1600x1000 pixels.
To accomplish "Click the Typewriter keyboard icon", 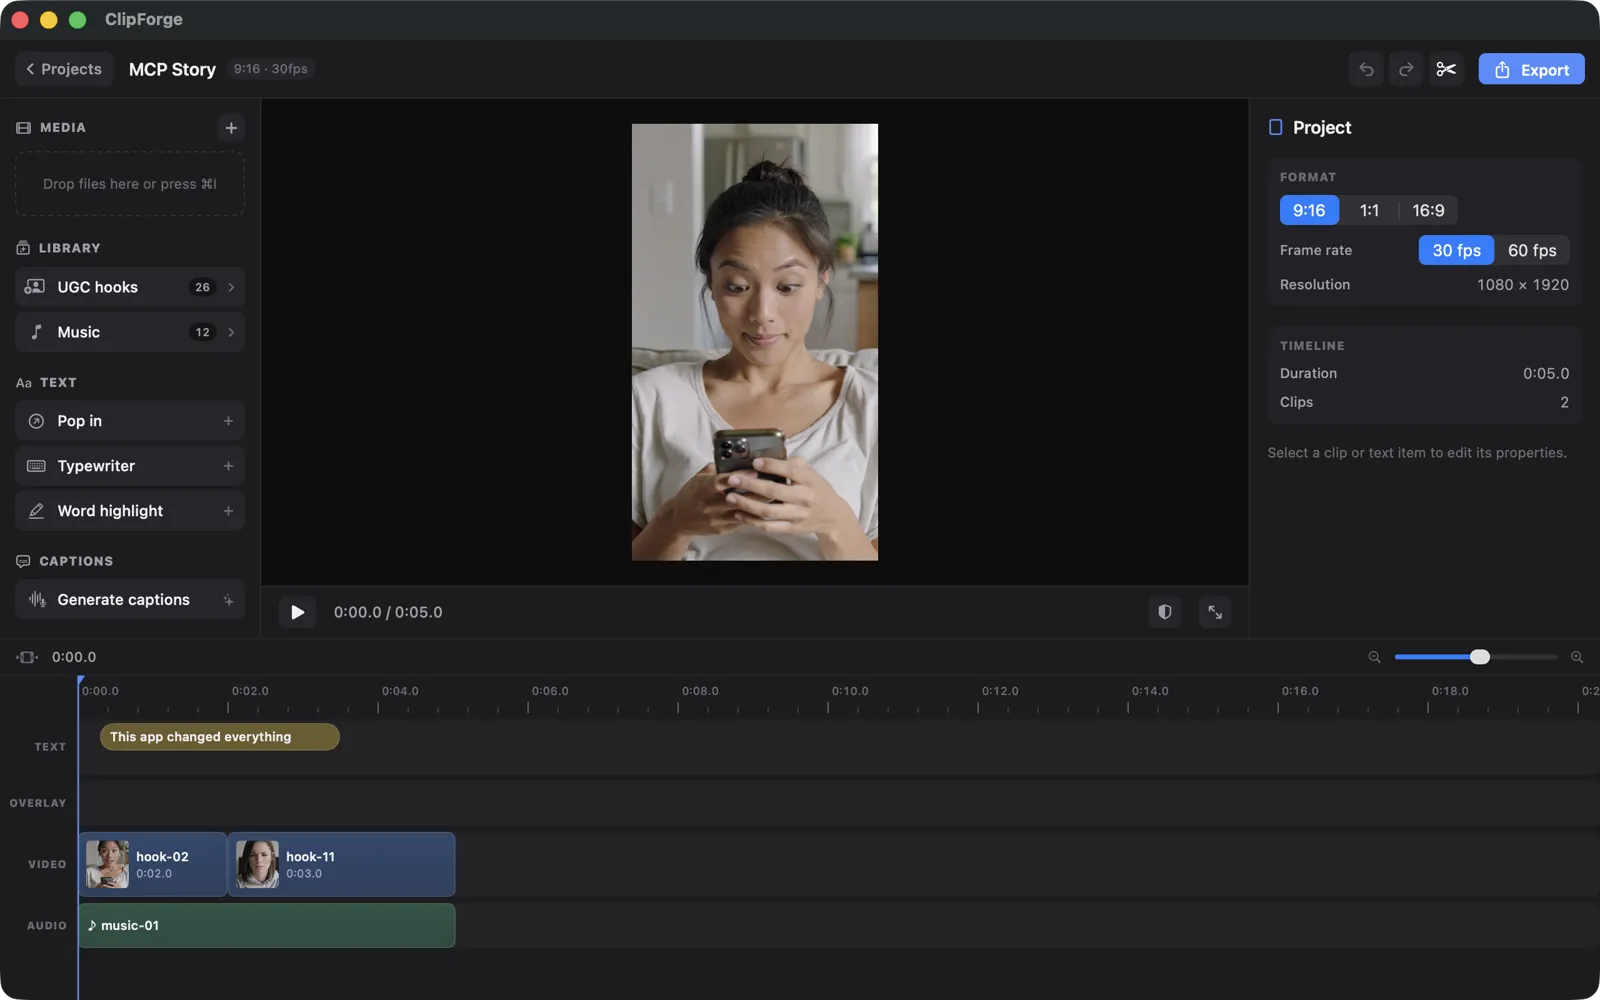I will point(36,466).
